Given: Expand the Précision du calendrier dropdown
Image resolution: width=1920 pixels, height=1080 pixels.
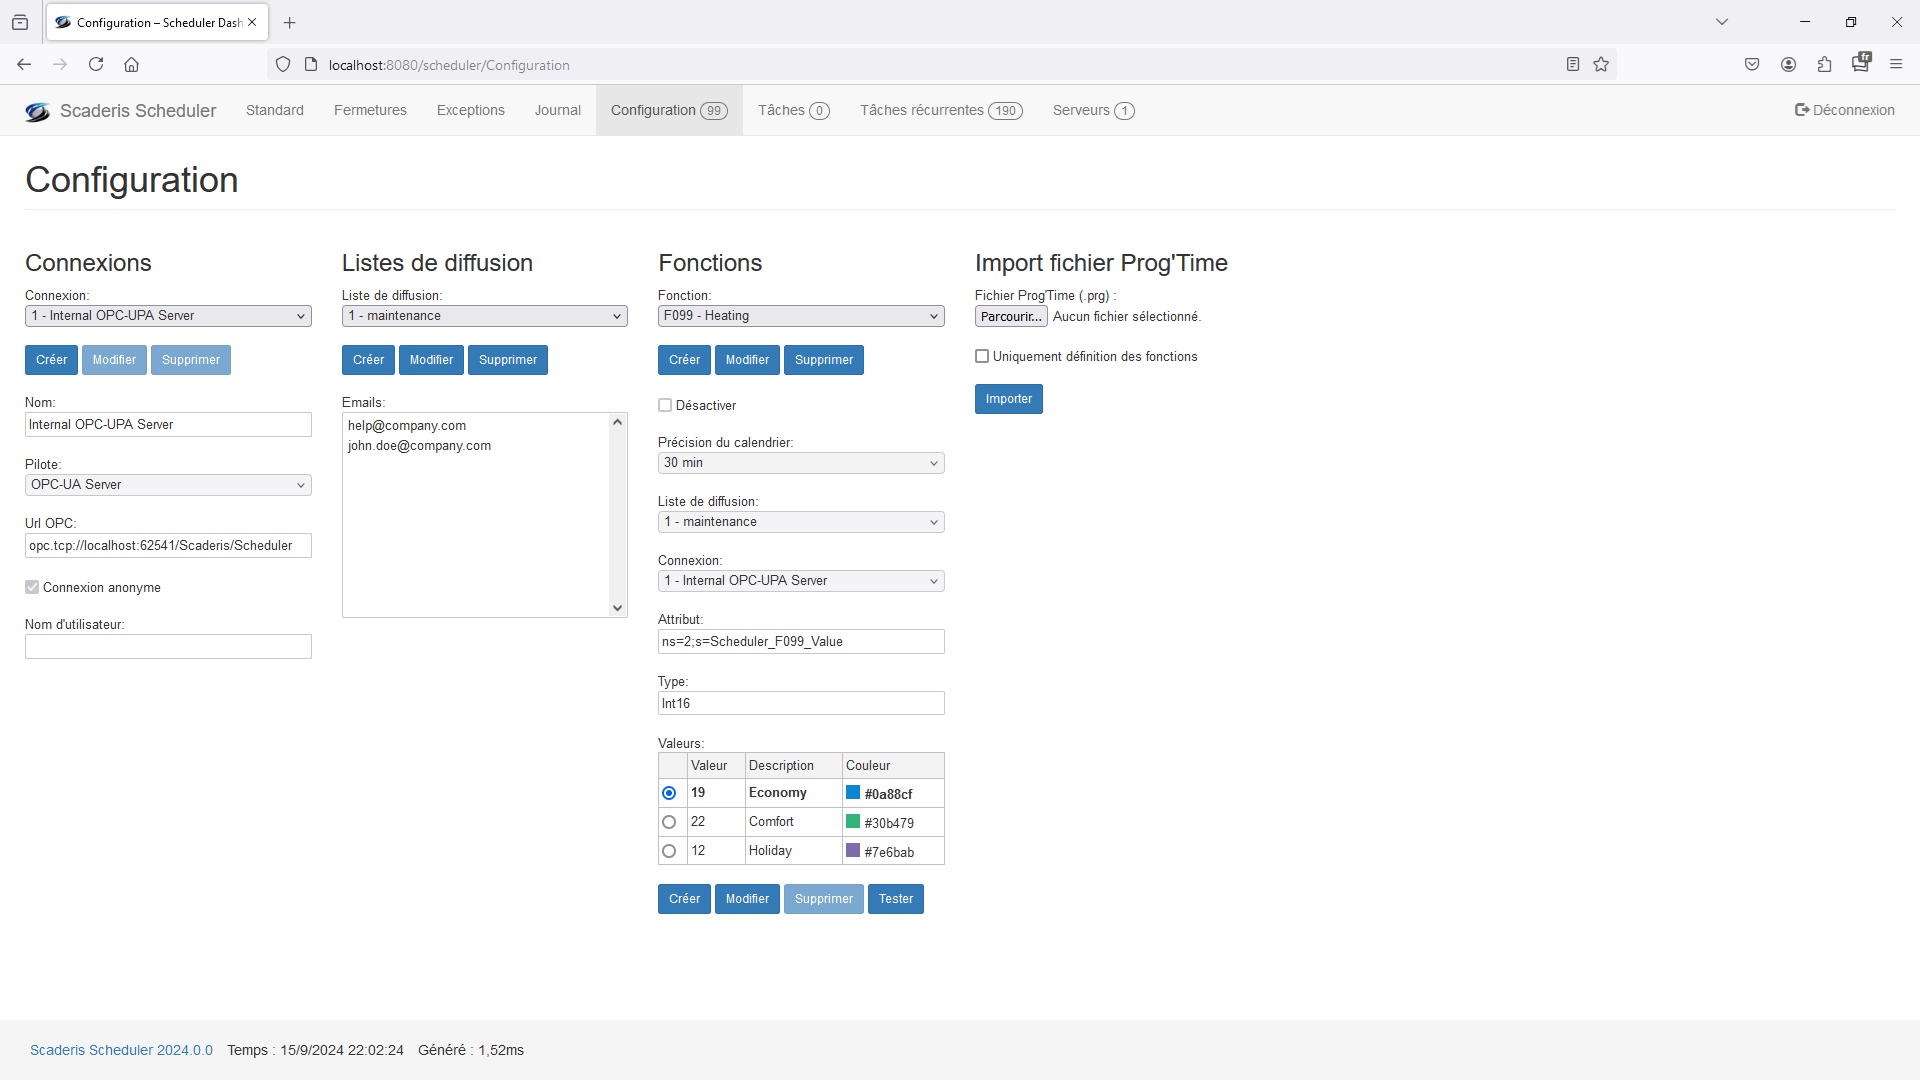Looking at the screenshot, I should point(801,463).
